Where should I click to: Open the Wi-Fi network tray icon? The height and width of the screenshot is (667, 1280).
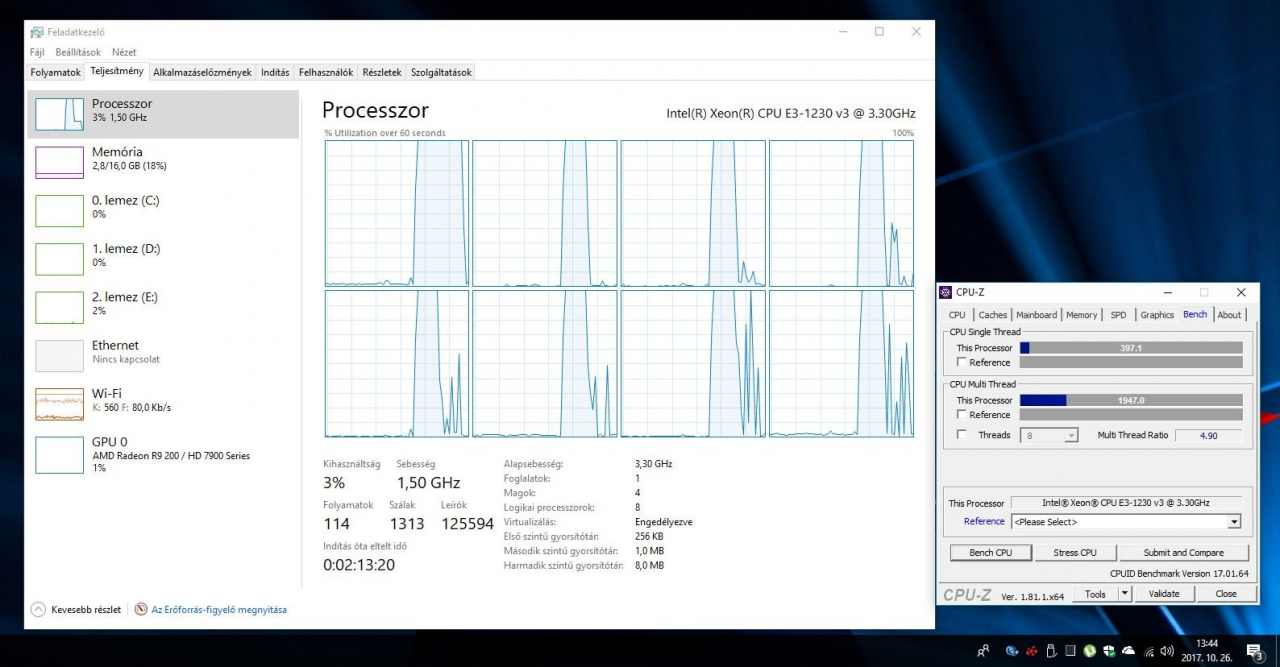coord(1148,651)
